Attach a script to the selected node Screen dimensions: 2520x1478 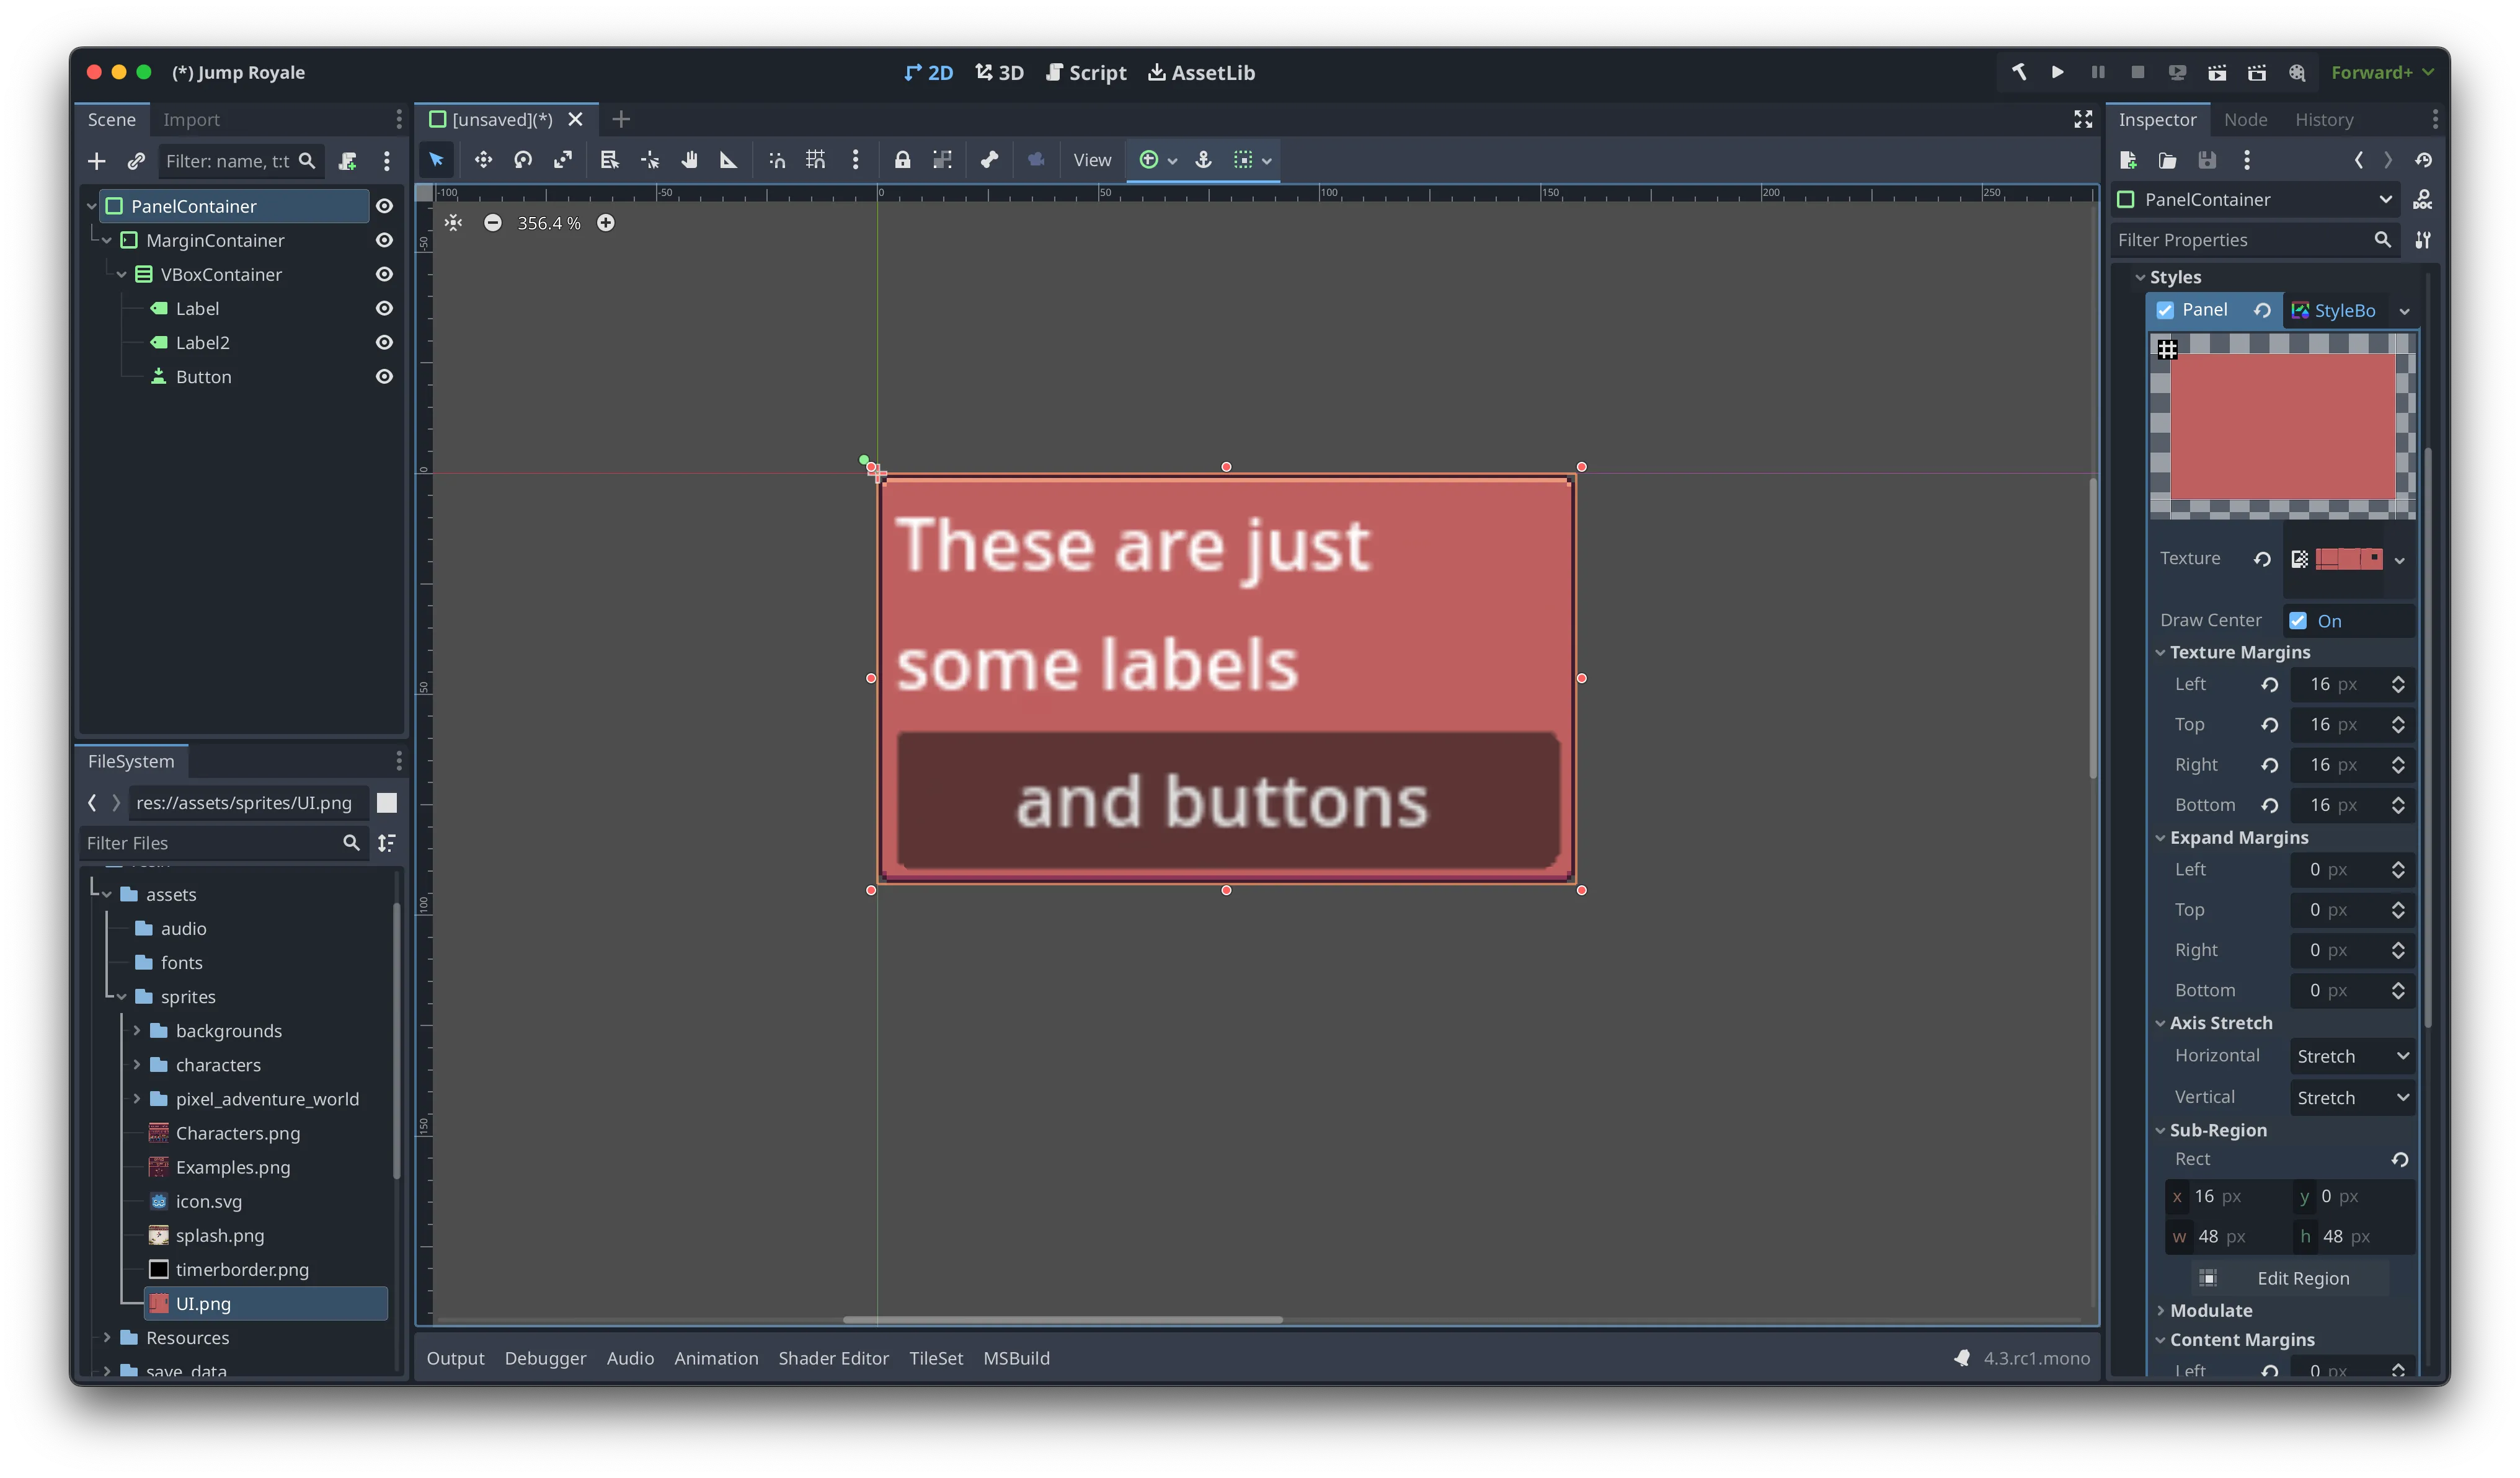point(348,161)
